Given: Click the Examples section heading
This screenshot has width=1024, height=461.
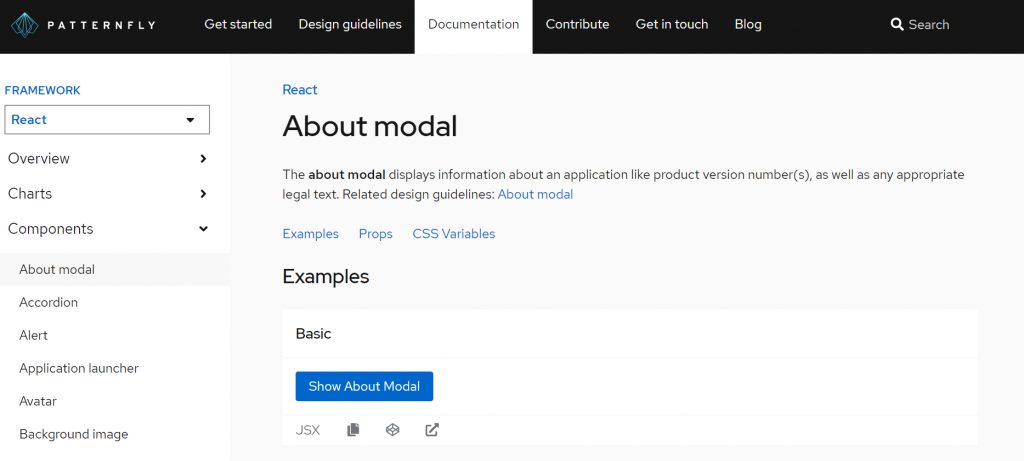Looking at the screenshot, I should (x=326, y=276).
